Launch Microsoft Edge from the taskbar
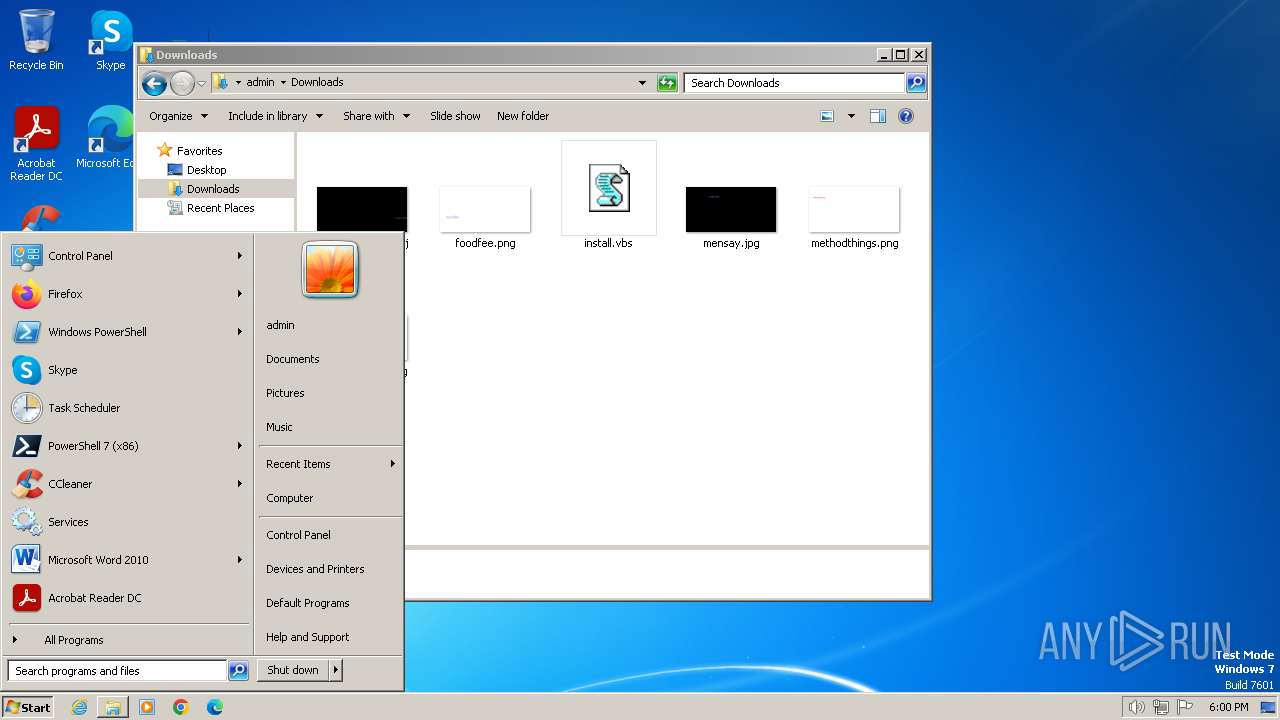1280x720 pixels. tap(215, 707)
